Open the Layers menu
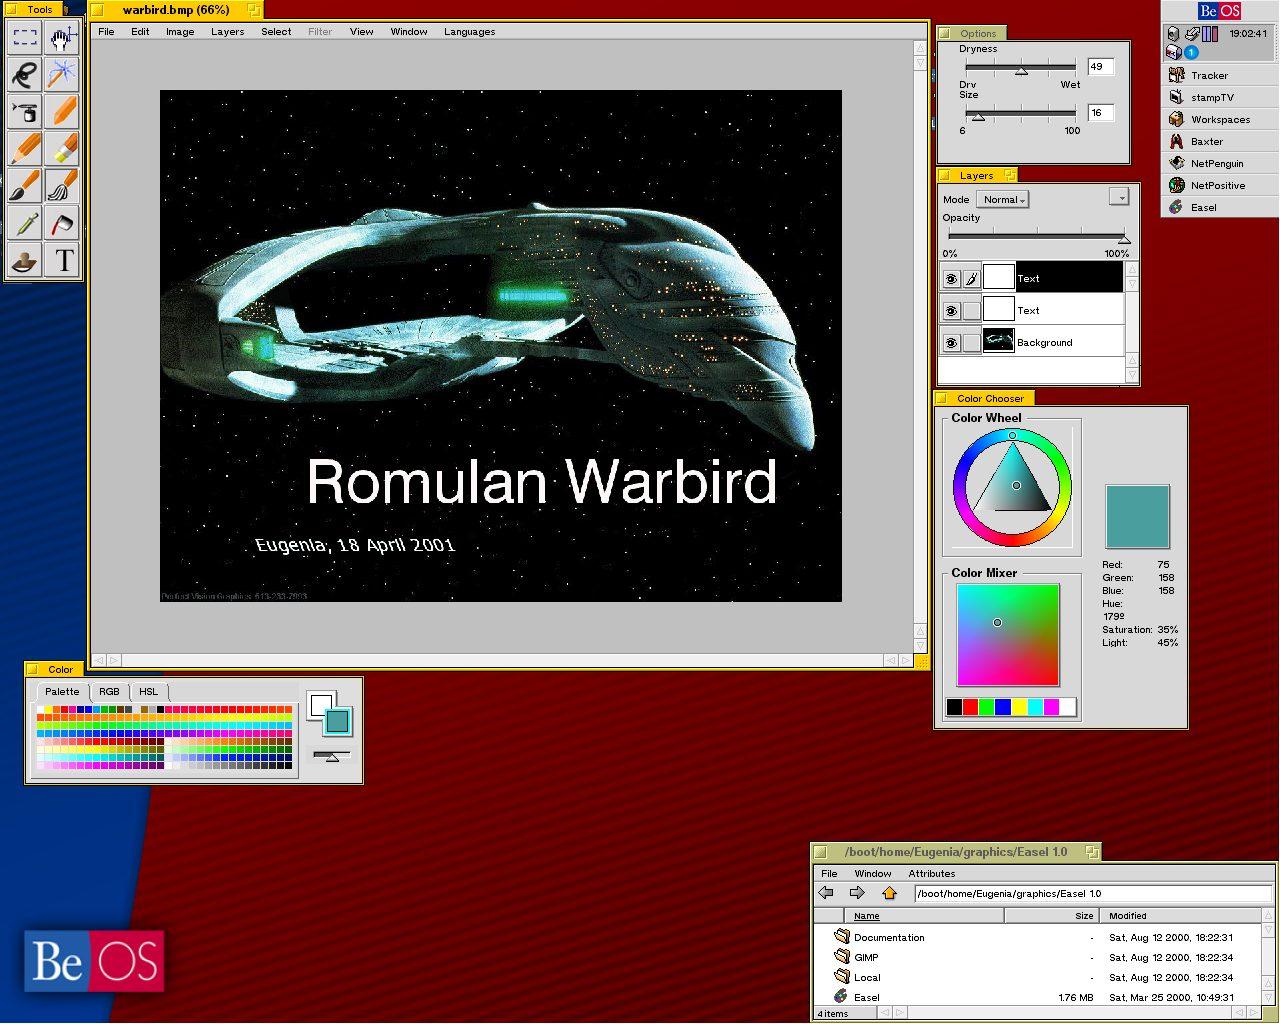1280x1024 pixels. pyautogui.click(x=227, y=31)
